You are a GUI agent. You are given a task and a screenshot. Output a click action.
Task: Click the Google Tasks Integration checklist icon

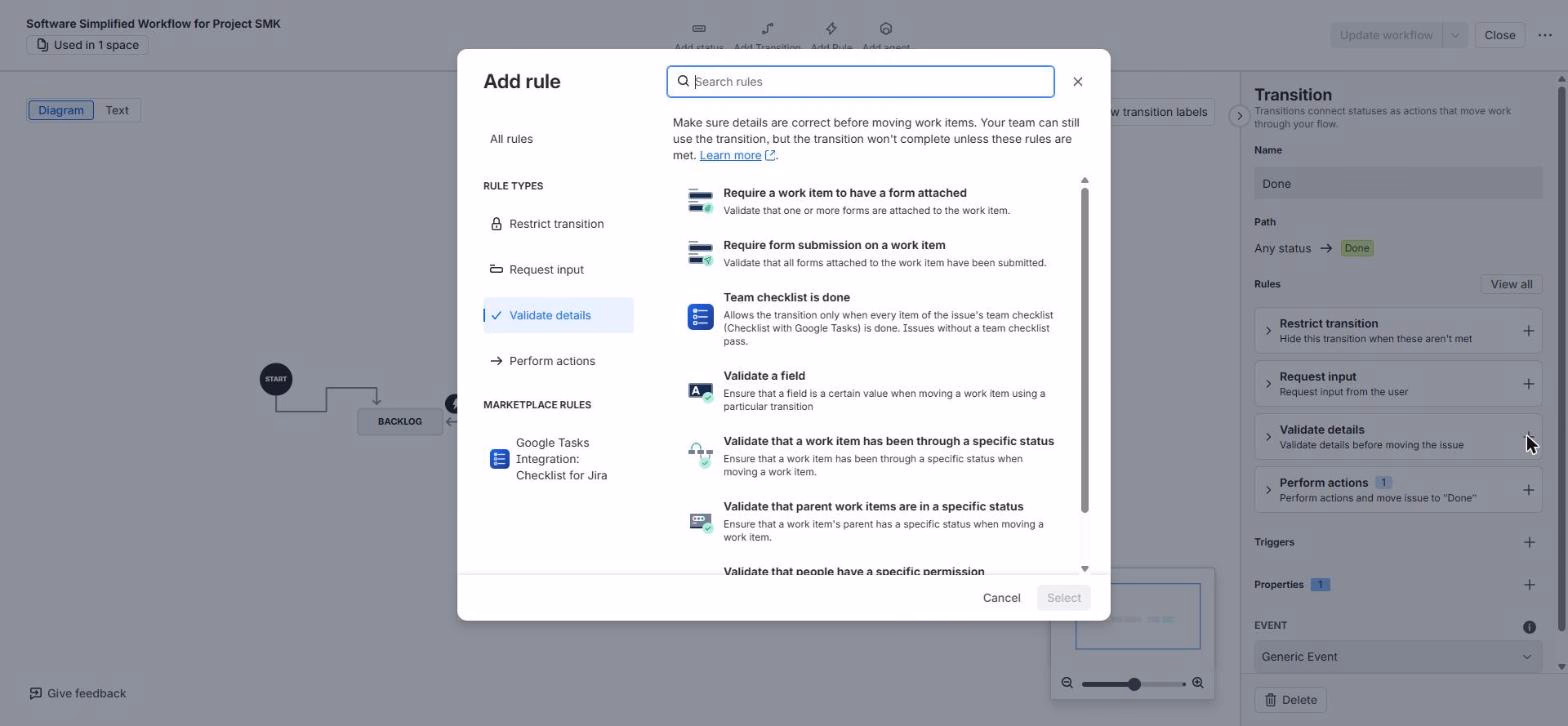499,459
